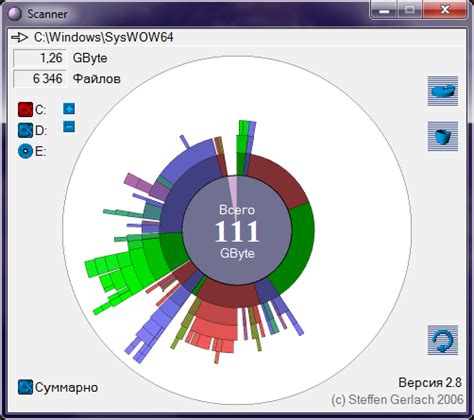Select the E: disc drive icon
Screen dimensions: 474x420
coord(25,151)
